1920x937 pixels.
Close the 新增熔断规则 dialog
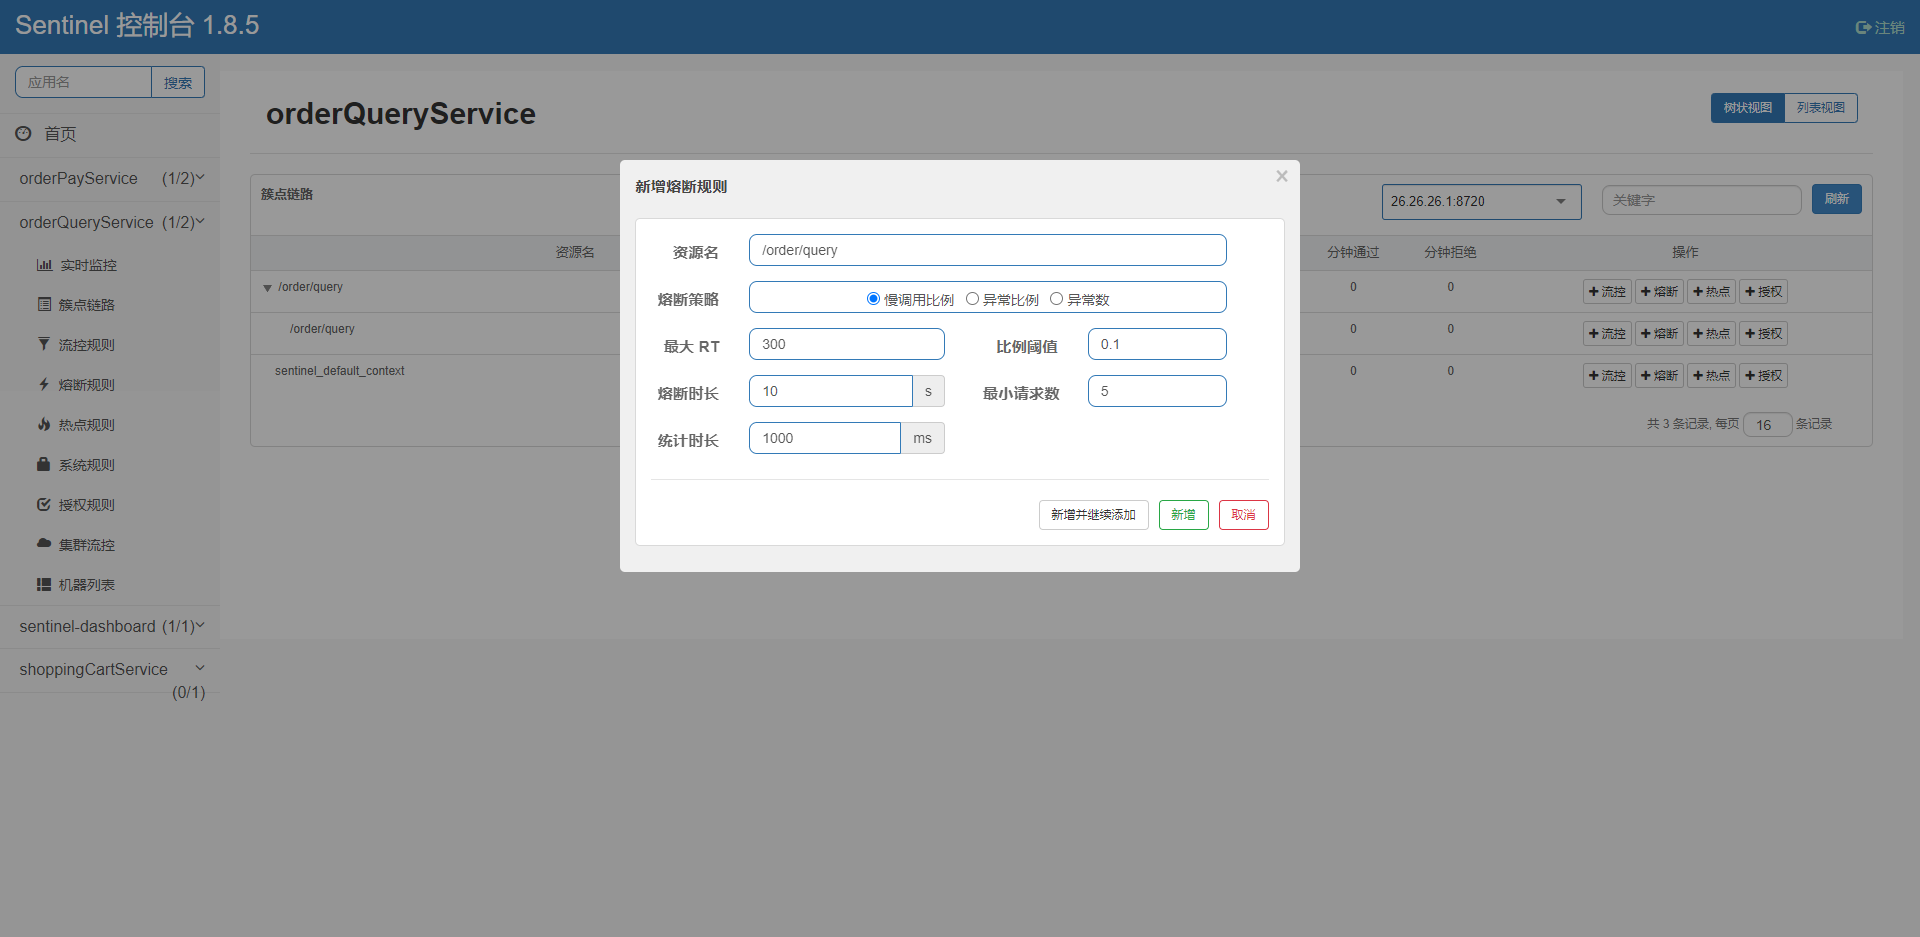tap(1281, 176)
